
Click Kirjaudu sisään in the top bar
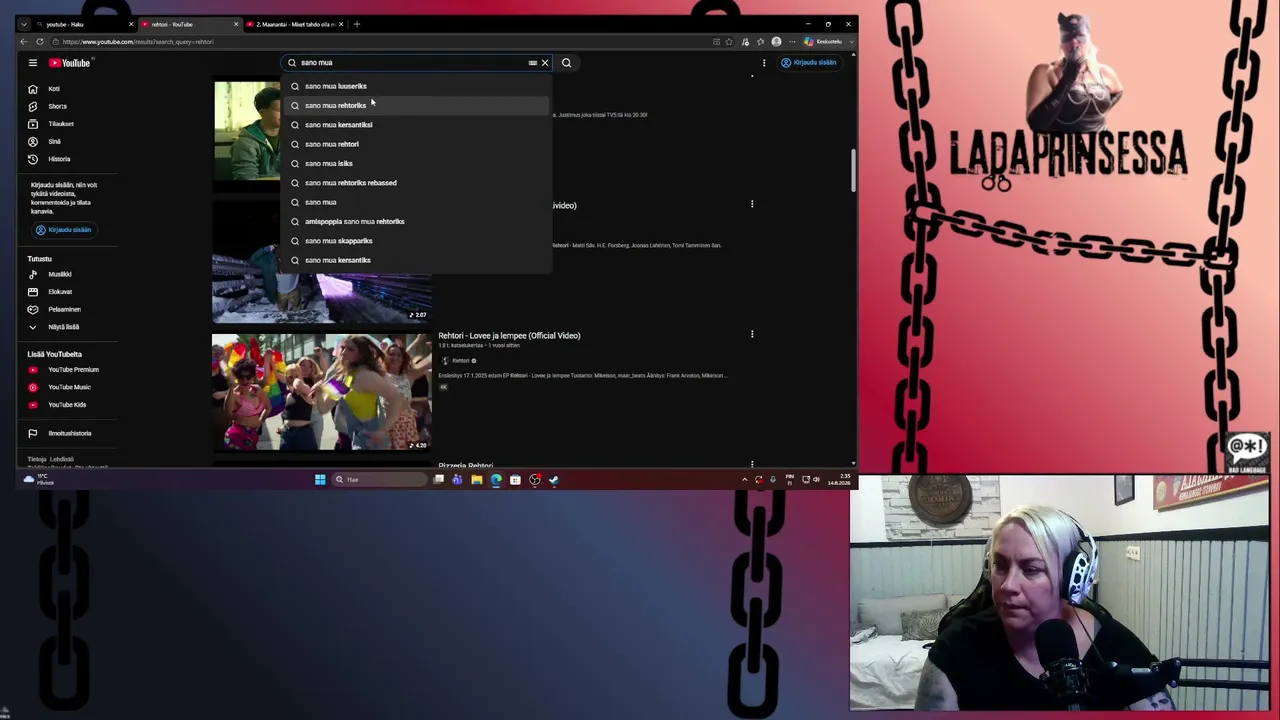click(808, 63)
